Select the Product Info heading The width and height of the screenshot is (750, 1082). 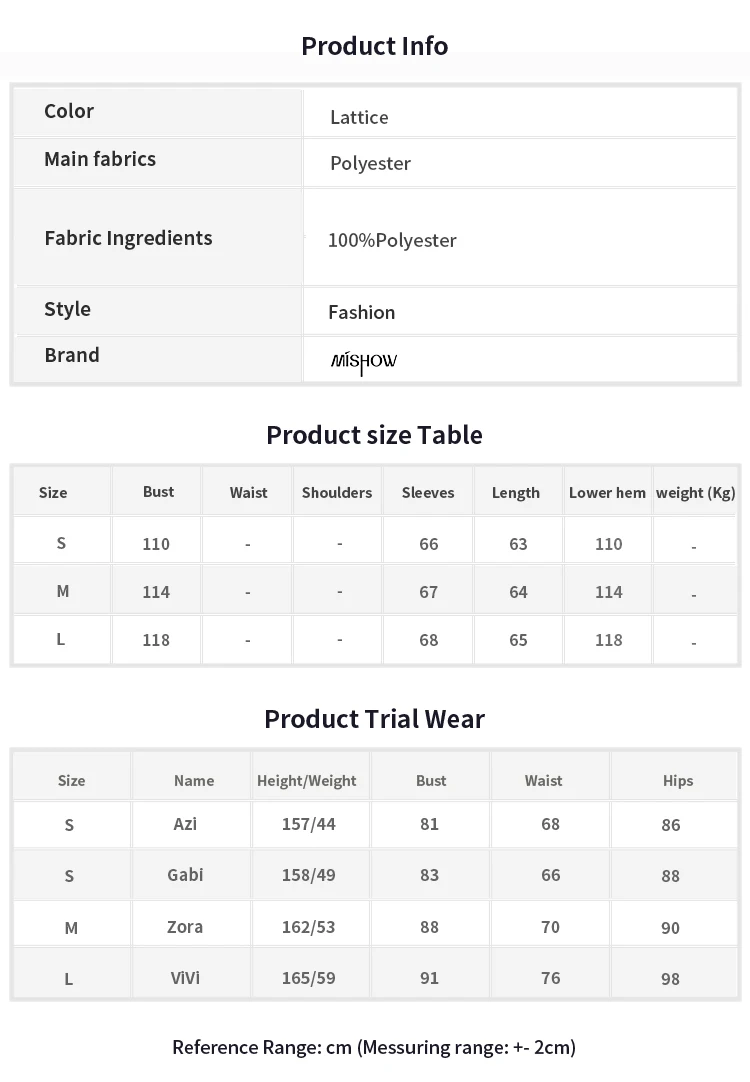(x=375, y=46)
